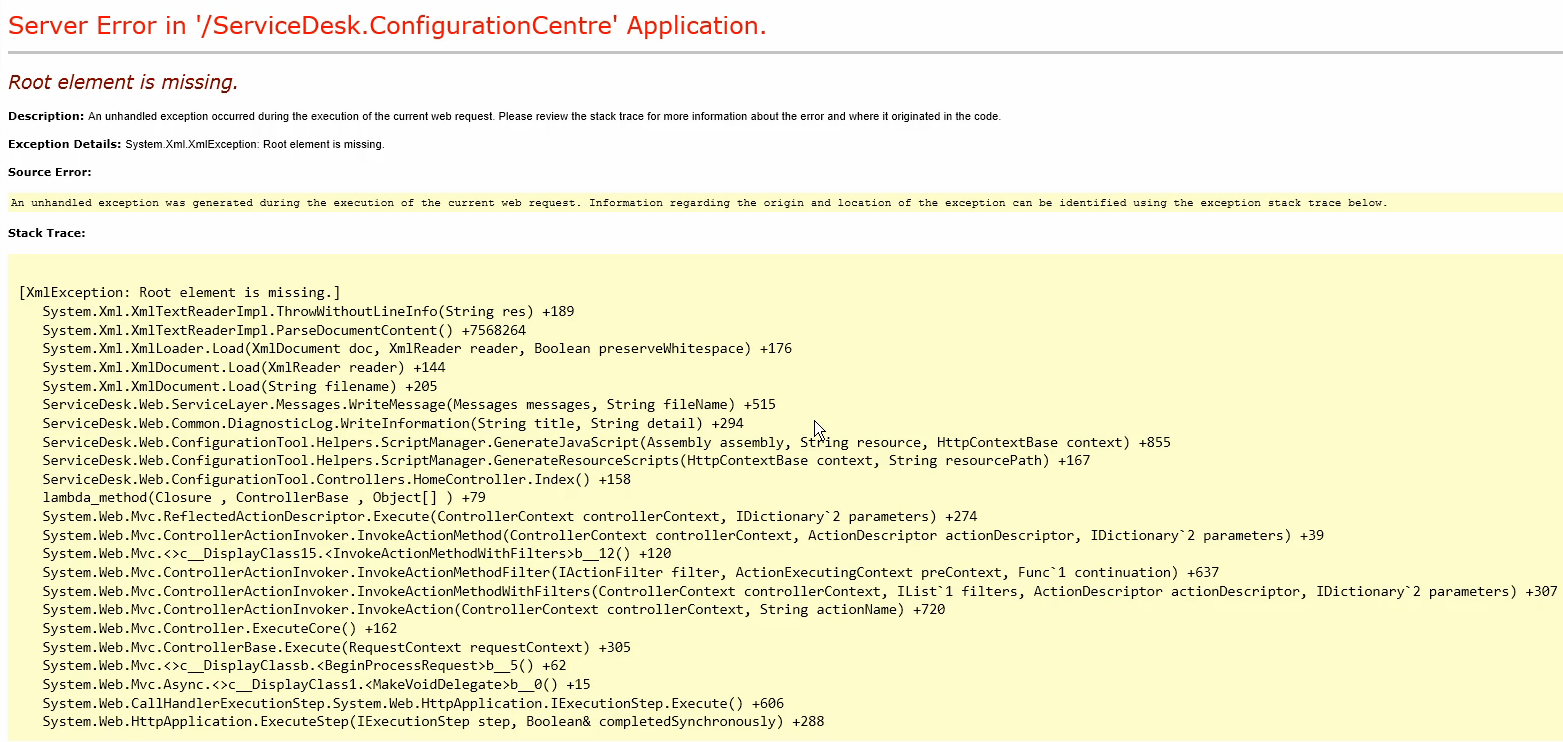This screenshot has width=1563, height=742.
Task: Click the Controller.ExecuteCore stack trace line
Action: pos(219,629)
